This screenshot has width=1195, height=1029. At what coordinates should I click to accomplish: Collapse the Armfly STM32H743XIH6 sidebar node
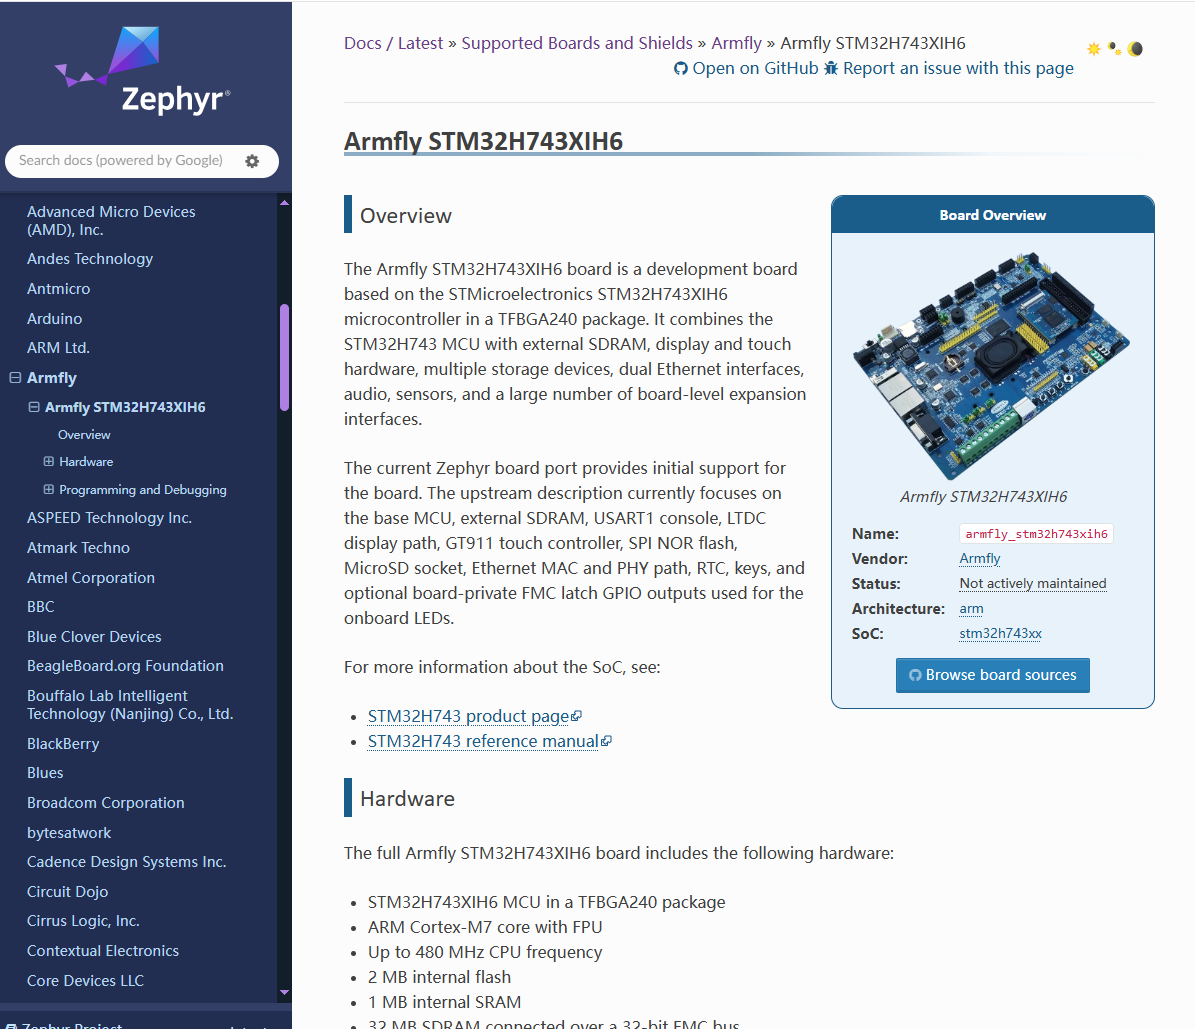(34, 407)
